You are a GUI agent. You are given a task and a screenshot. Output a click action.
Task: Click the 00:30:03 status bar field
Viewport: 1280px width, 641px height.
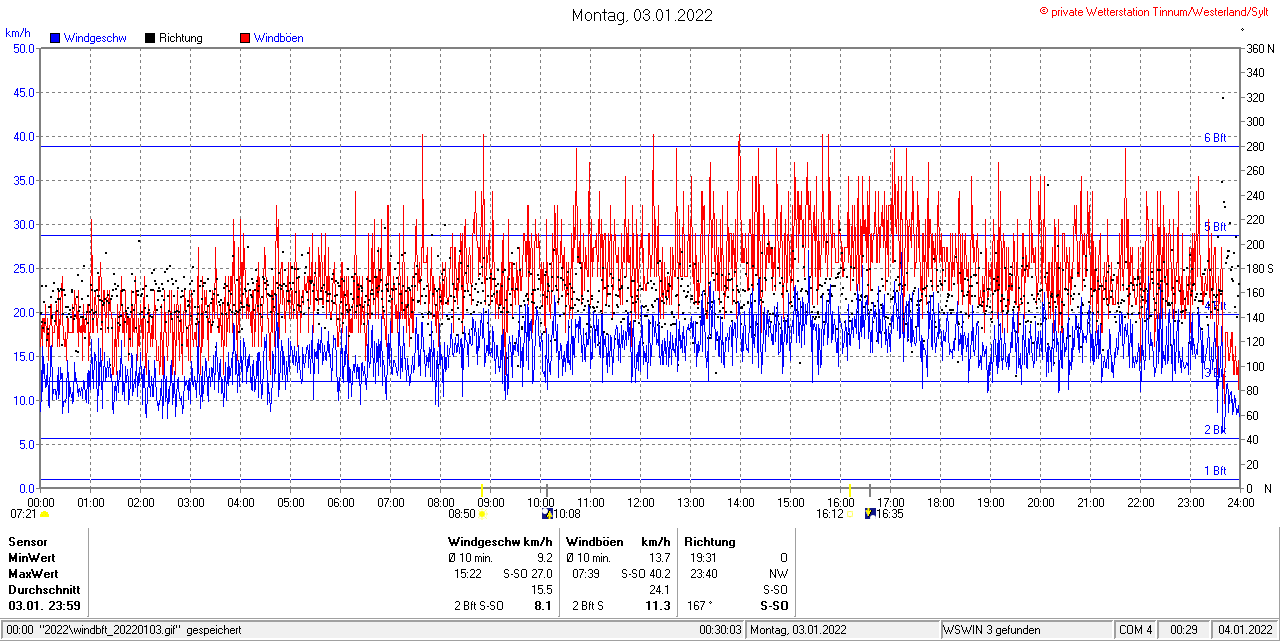[x=721, y=630]
